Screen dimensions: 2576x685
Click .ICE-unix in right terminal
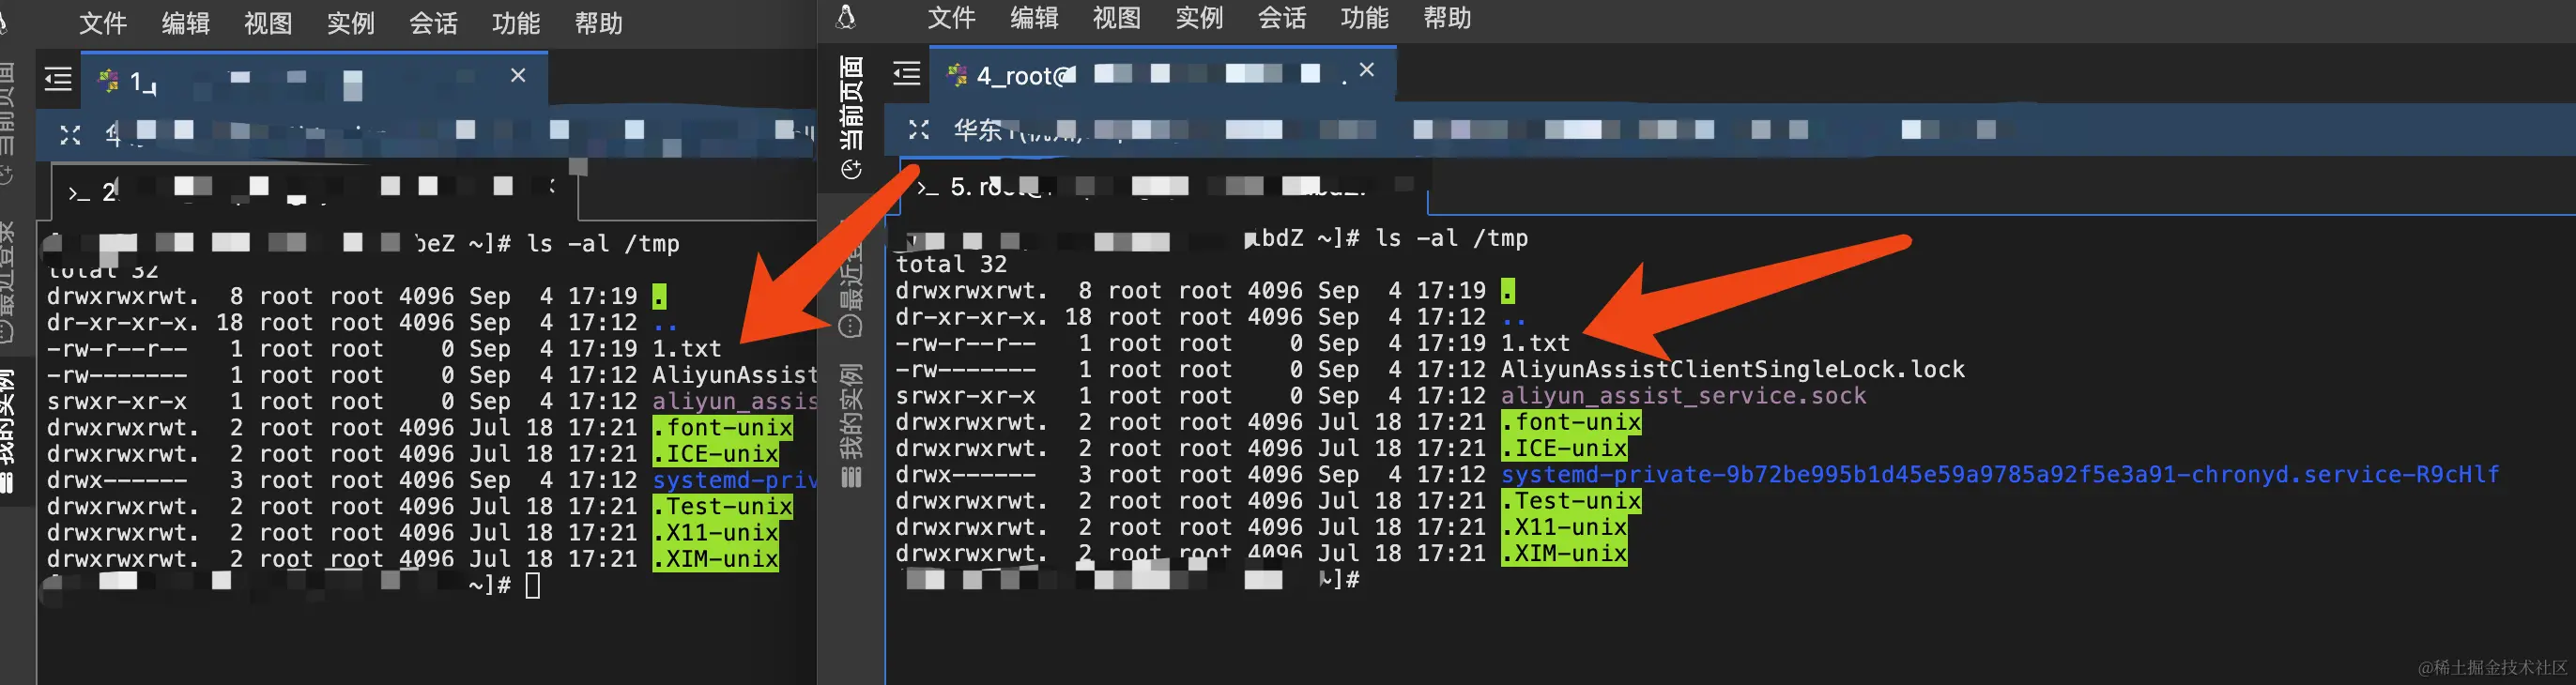pyautogui.click(x=1564, y=448)
